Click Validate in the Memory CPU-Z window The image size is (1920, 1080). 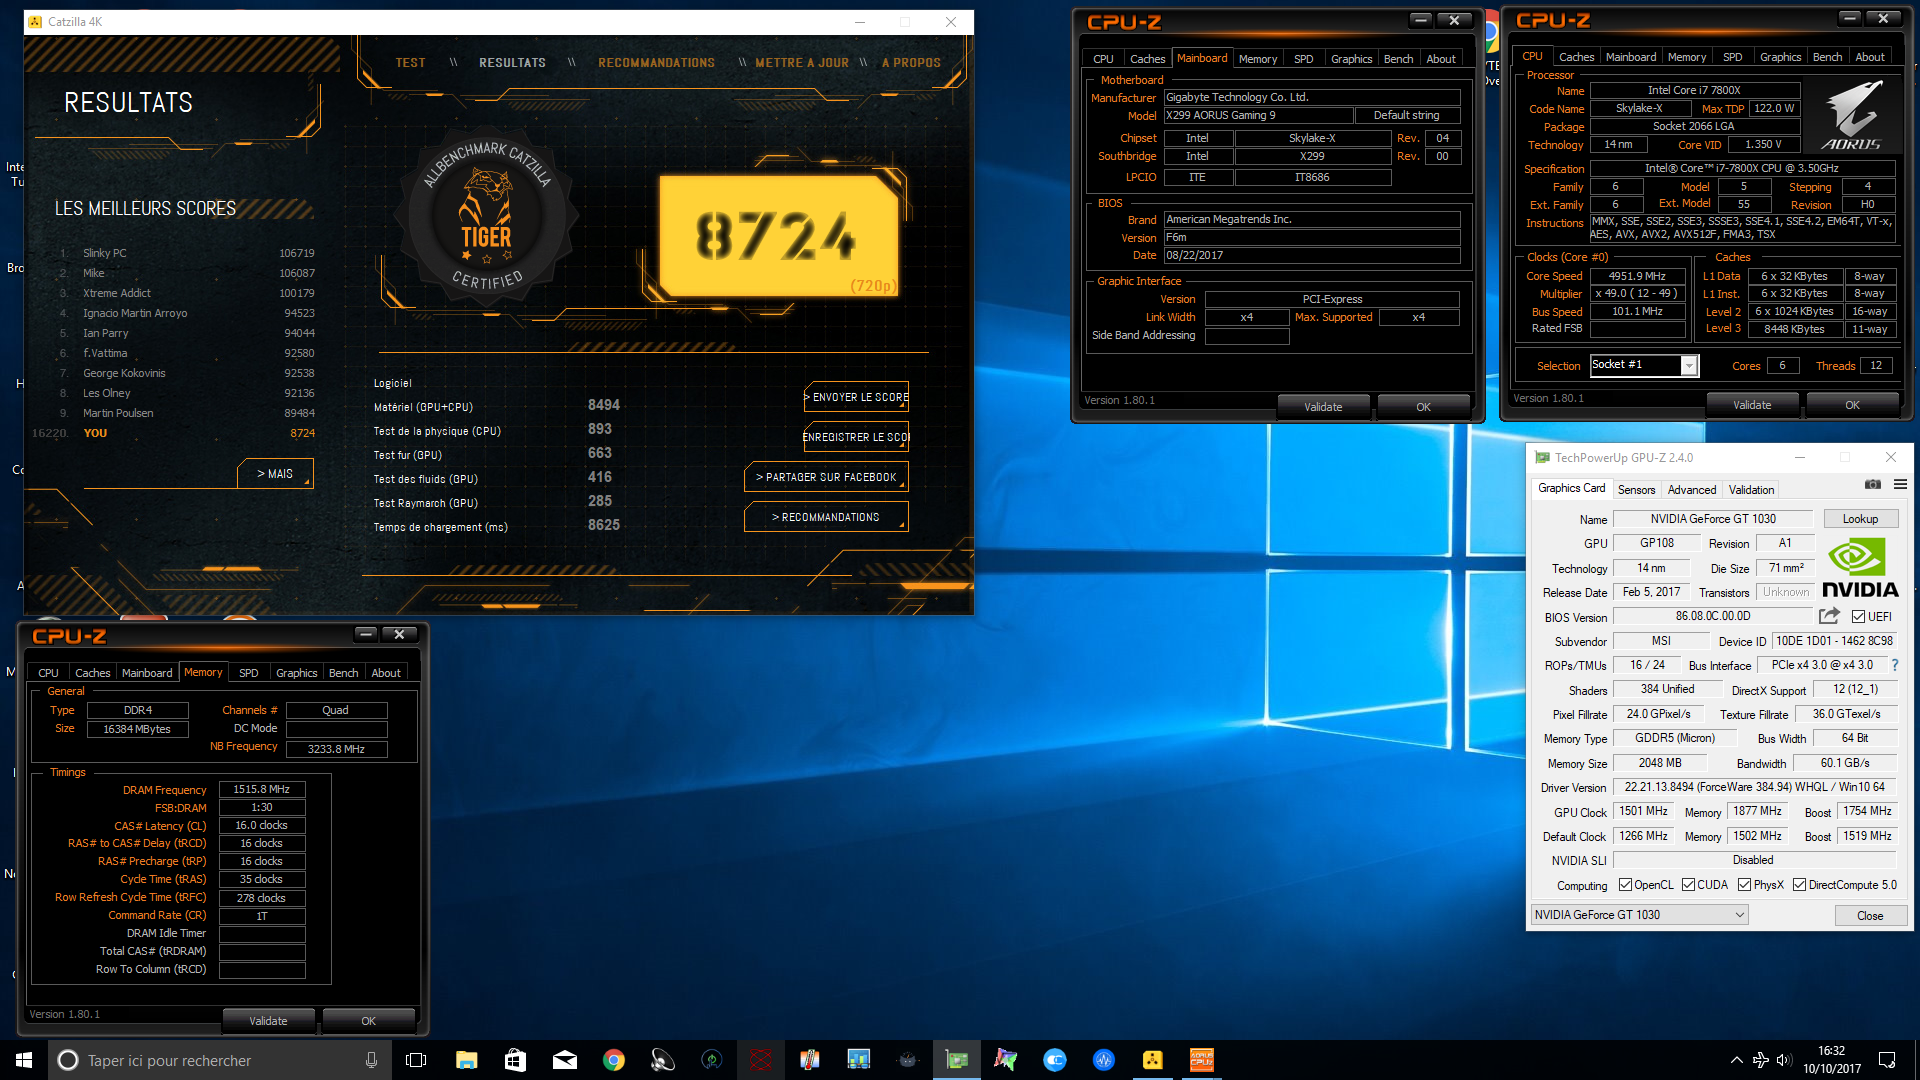(x=268, y=1021)
